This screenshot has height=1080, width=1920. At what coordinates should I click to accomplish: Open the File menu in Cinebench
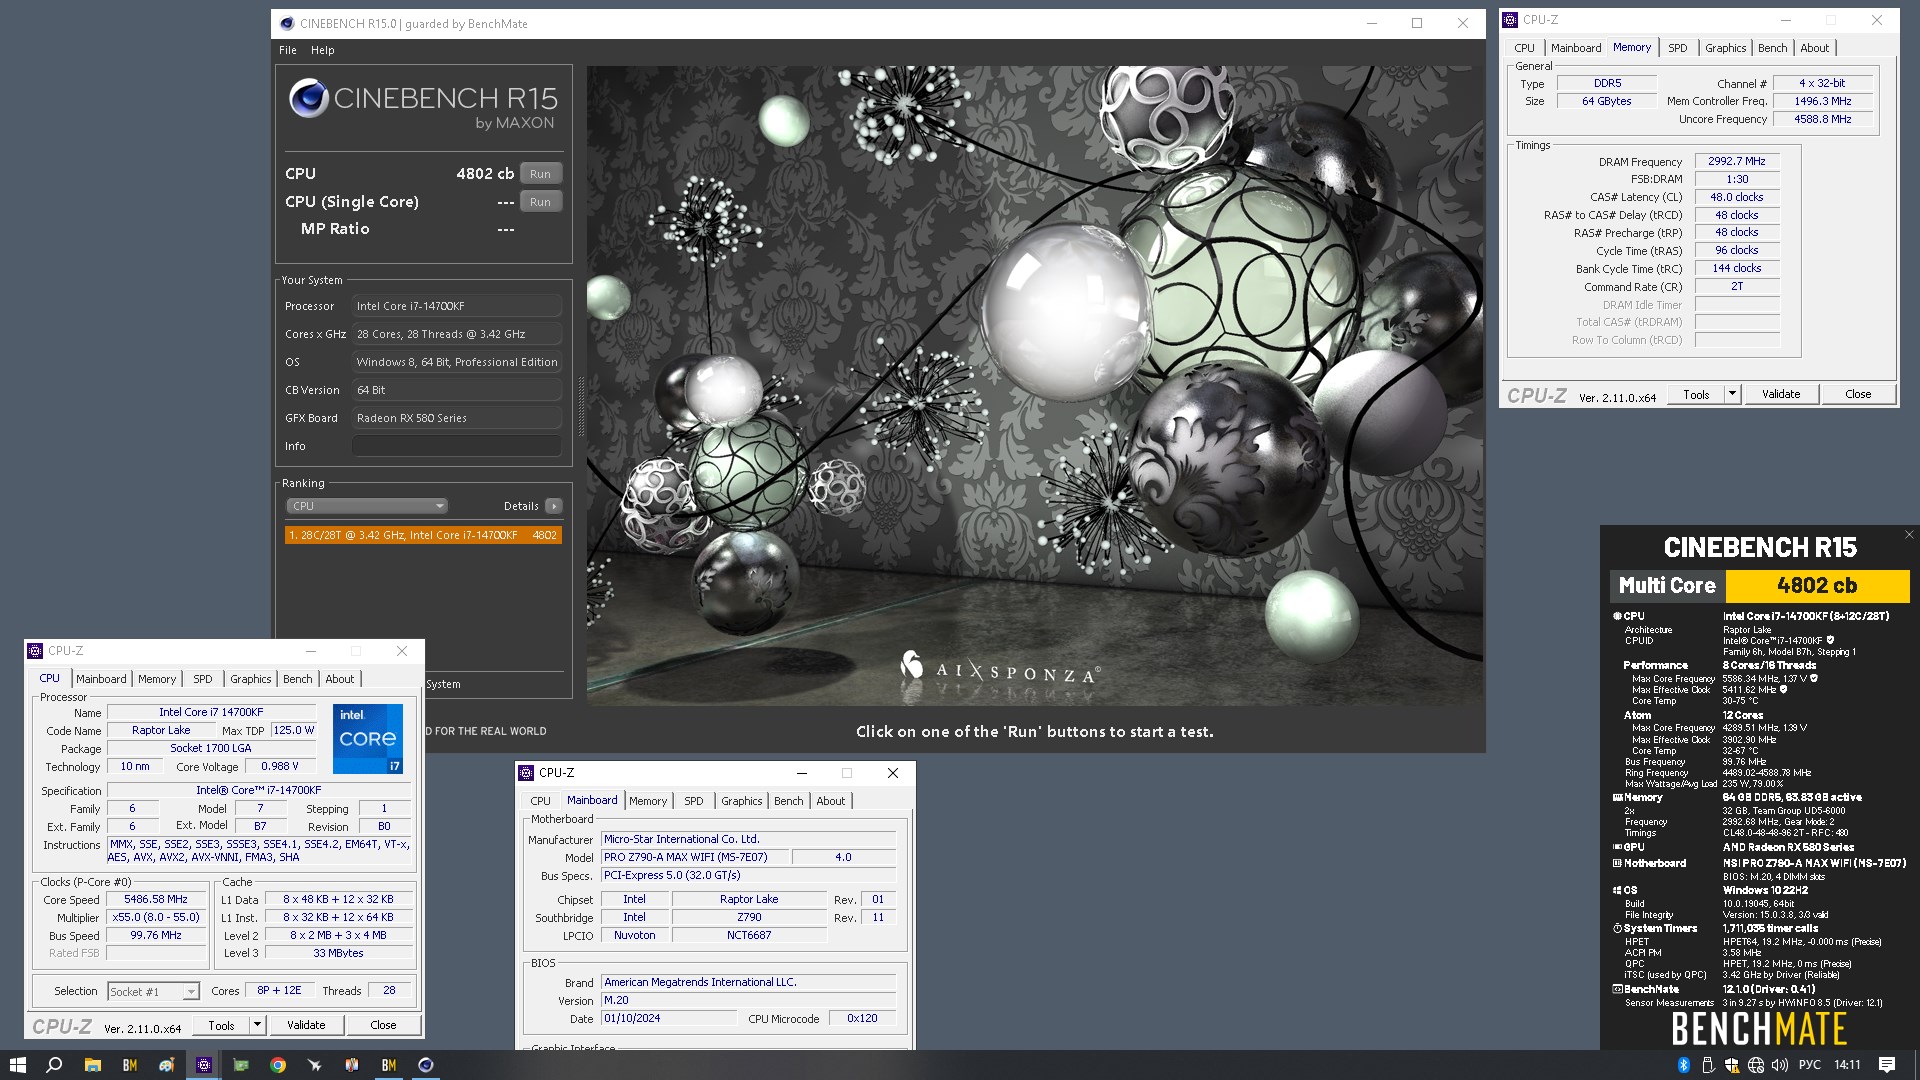tap(288, 50)
